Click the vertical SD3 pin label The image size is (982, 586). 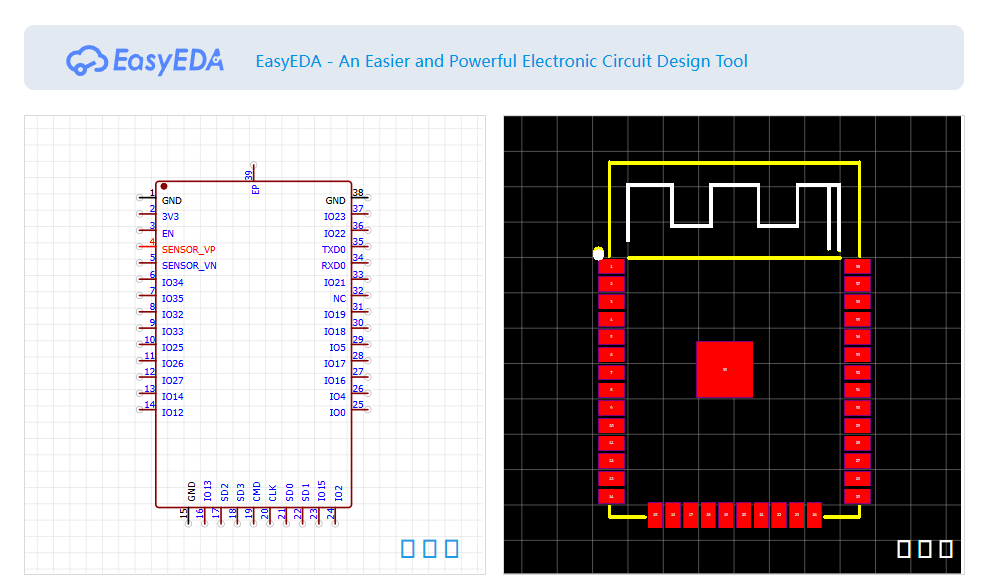coord(240,492)
